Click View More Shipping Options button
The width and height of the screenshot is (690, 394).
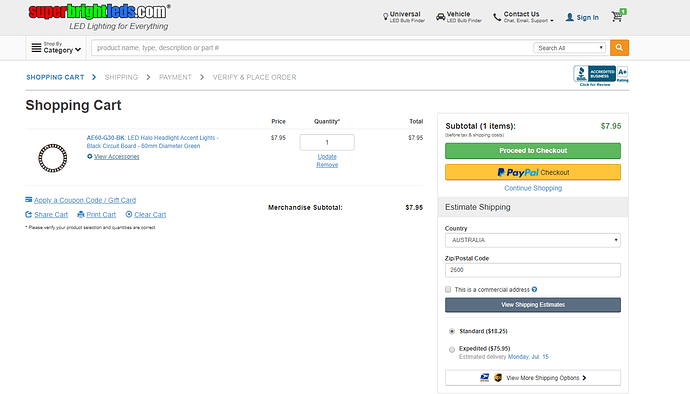tap(533, 378)
